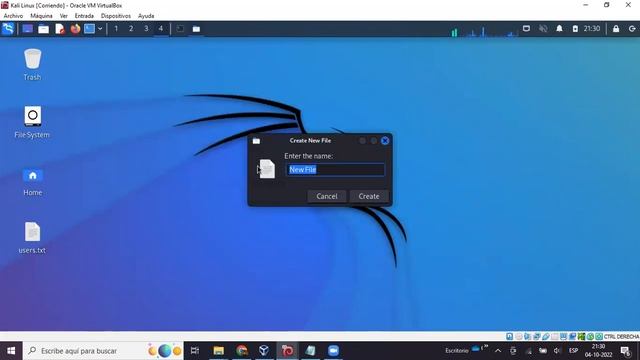Viewport: 640px width, 360px height.
Task: Lock the screen with padlock icon
Action: pyautogui.click(x=616, y=29)
